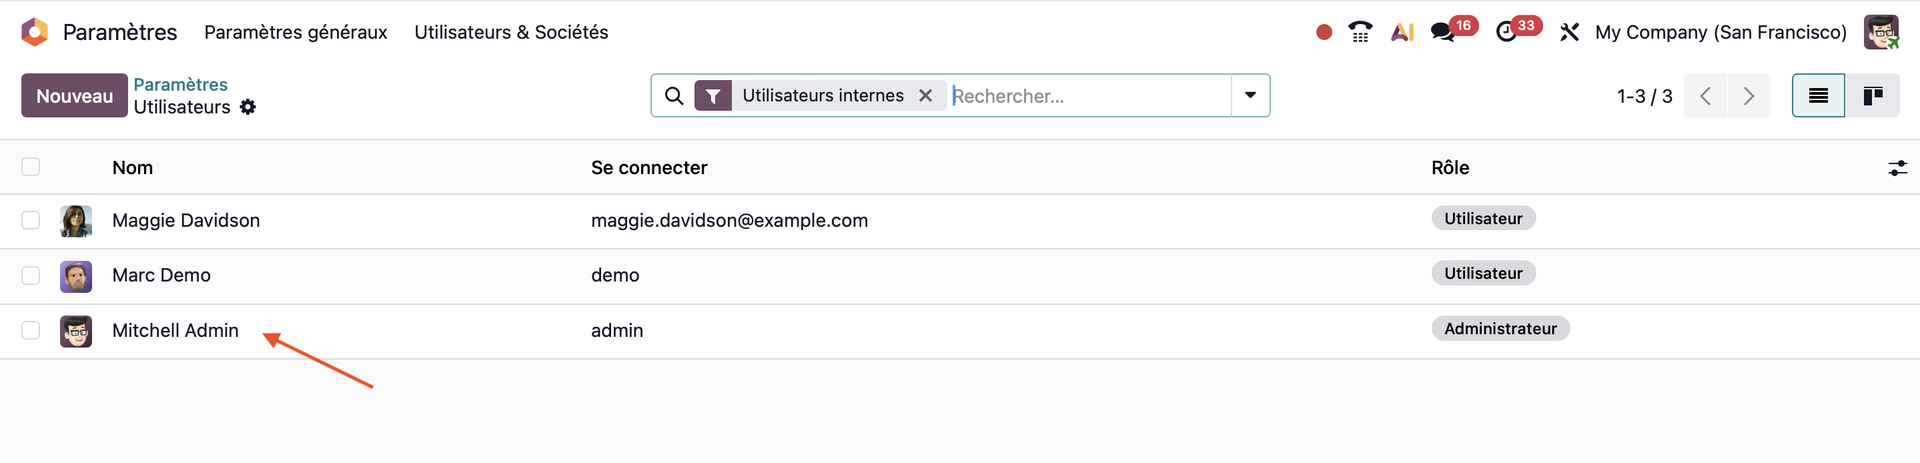Expand the search filter options dropdown
1920x463 pixels.
pyautogui.click(x=1250, y=96)
